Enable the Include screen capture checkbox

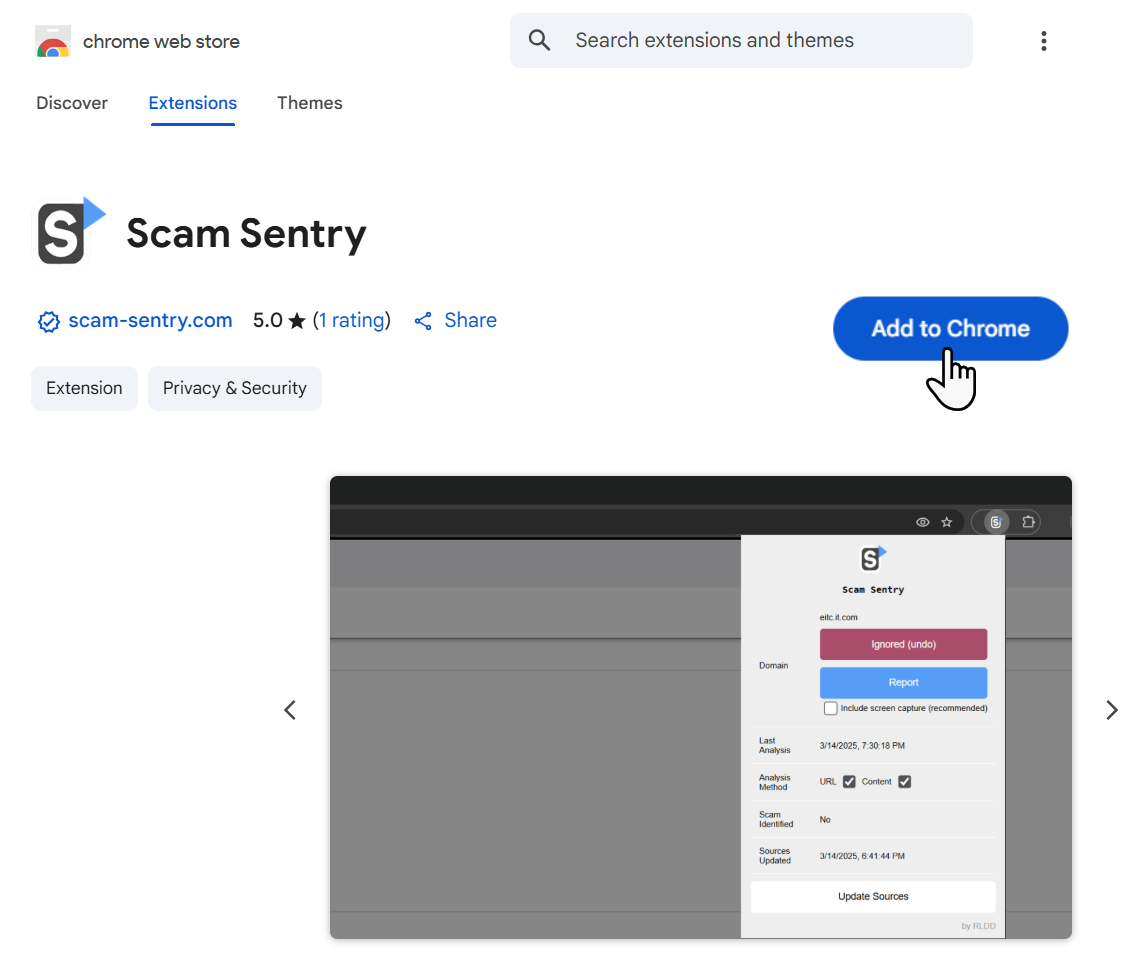(831, 708)
